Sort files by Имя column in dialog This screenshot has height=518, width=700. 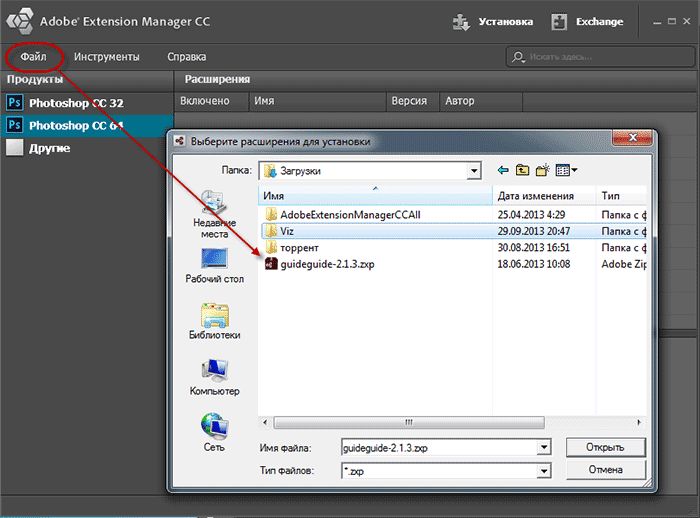coord(375,196)
